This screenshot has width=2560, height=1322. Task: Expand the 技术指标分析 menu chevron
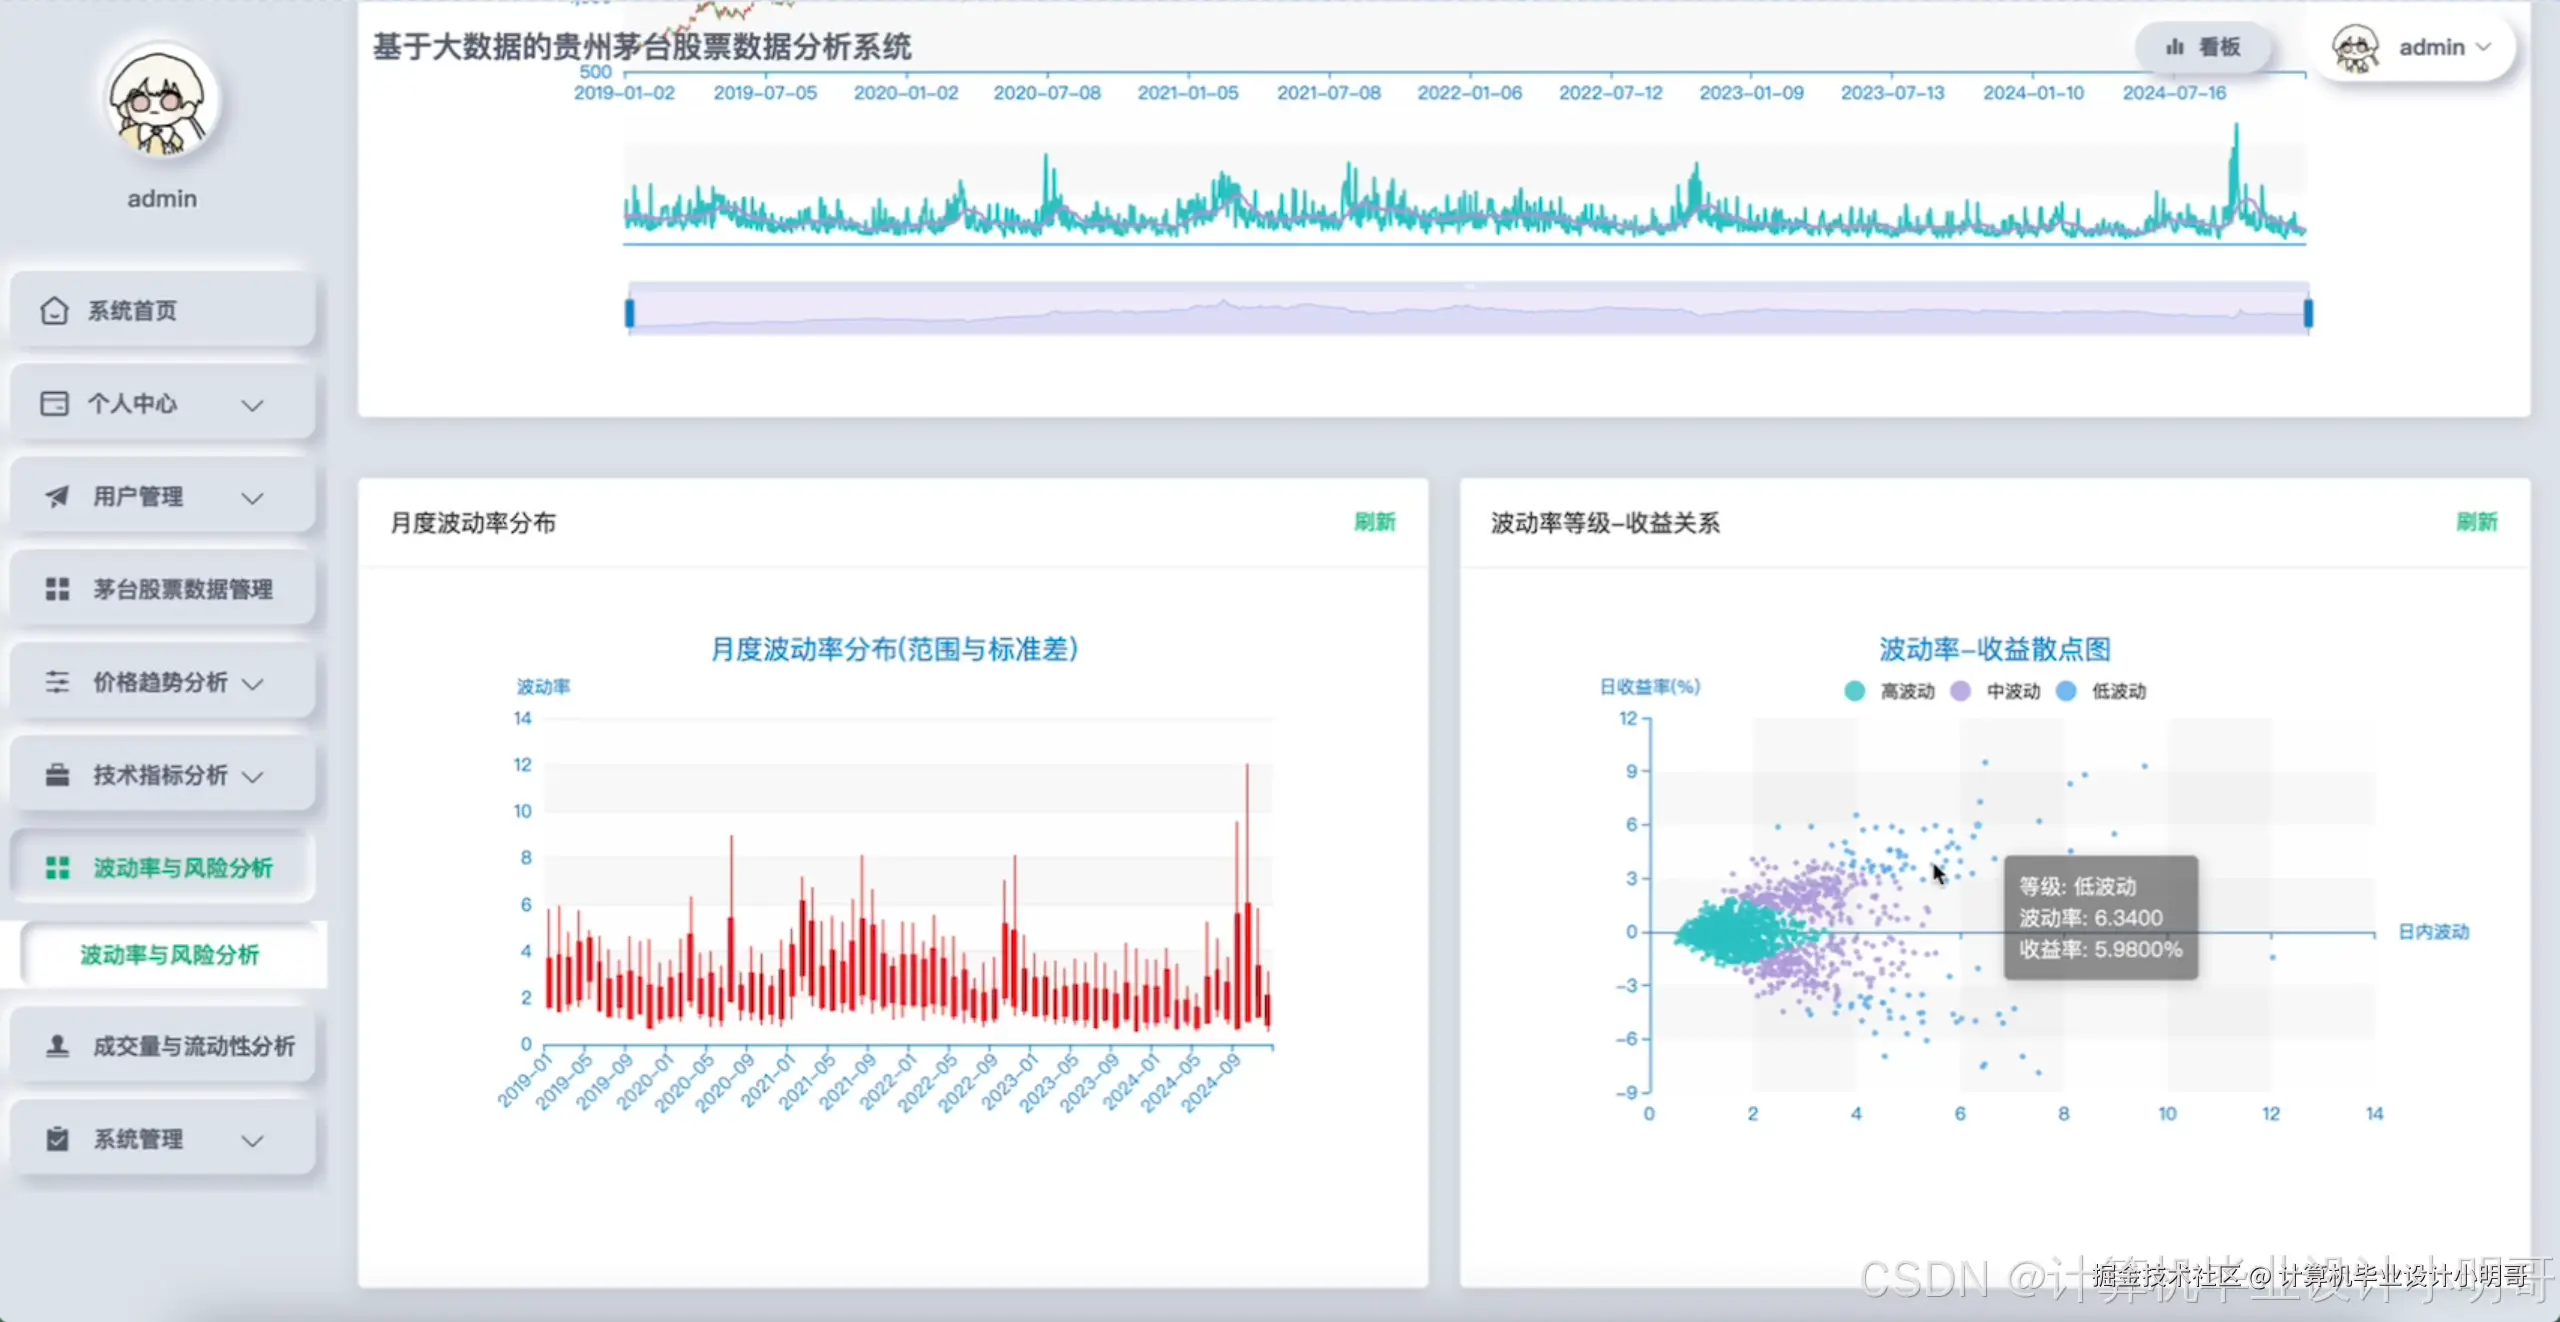(x=253, y=777)
